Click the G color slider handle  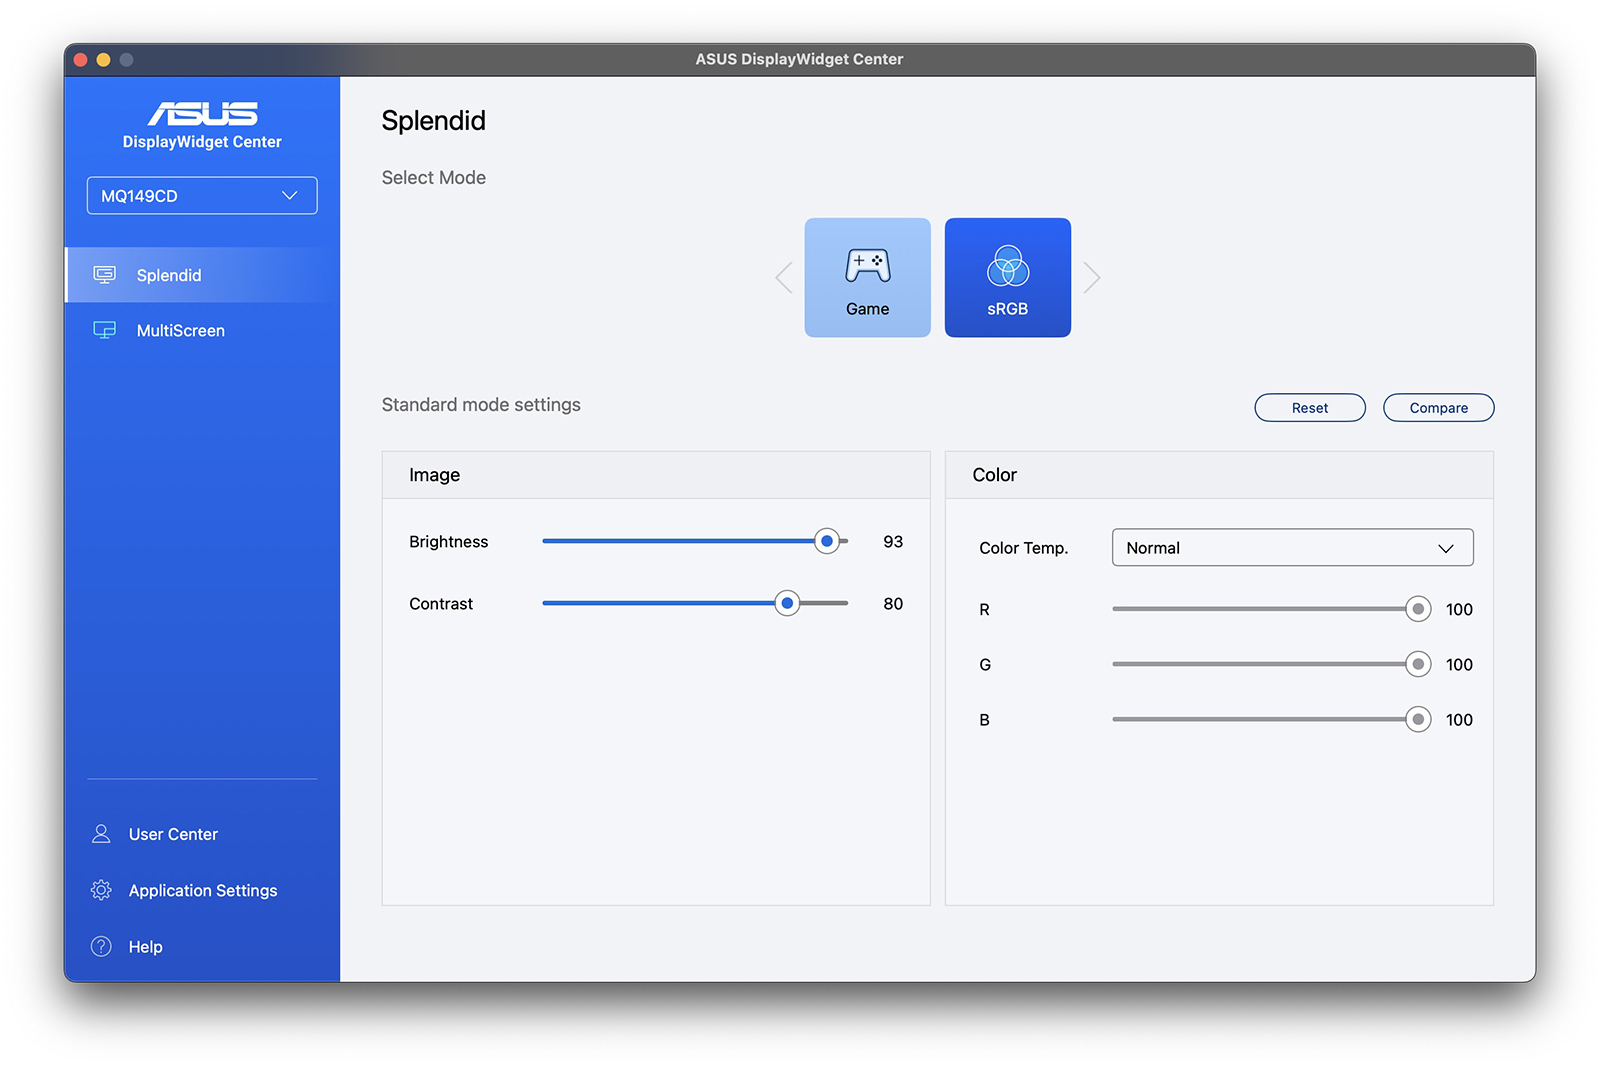pyautogui.click(x=1418, y=664)
